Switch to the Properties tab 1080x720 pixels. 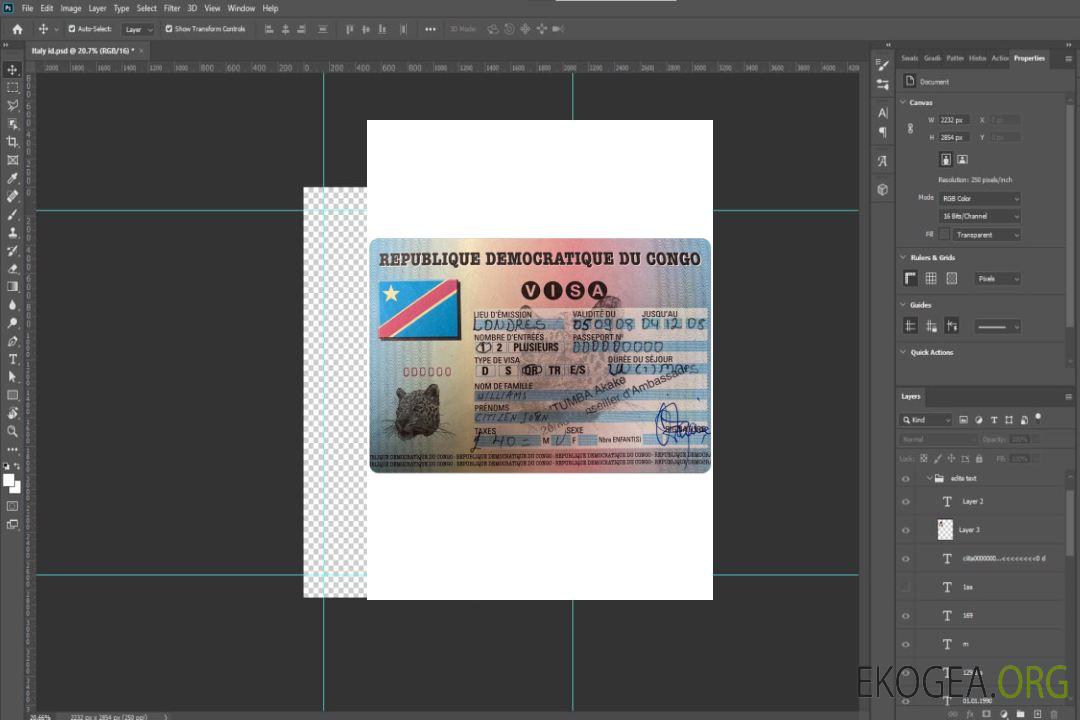click(x=1029, y=59)
